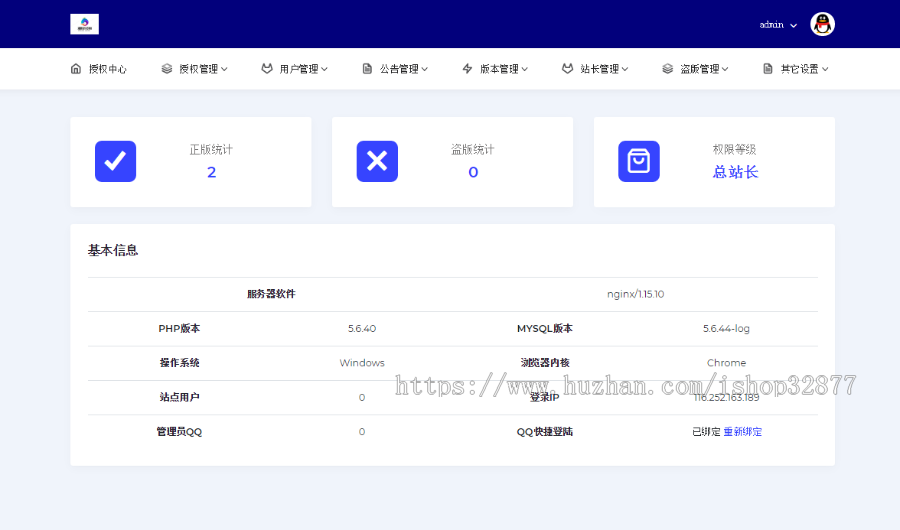Click the document icon beside 公告管理
Image resolution: width=900 pixels, height=530 pixels.
[367, 69]
